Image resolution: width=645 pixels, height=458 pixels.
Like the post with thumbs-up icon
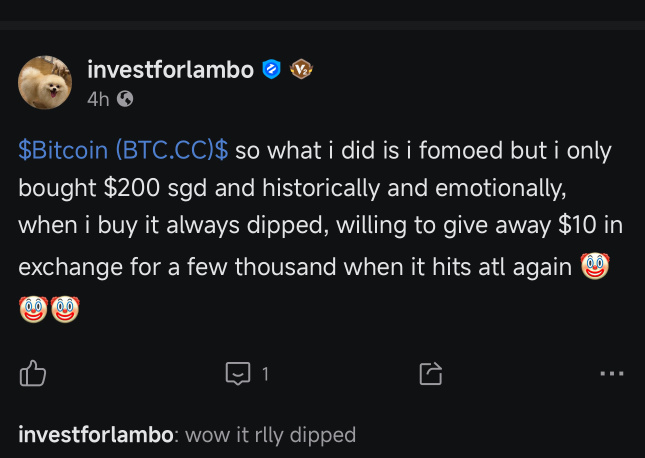(32, 373)
